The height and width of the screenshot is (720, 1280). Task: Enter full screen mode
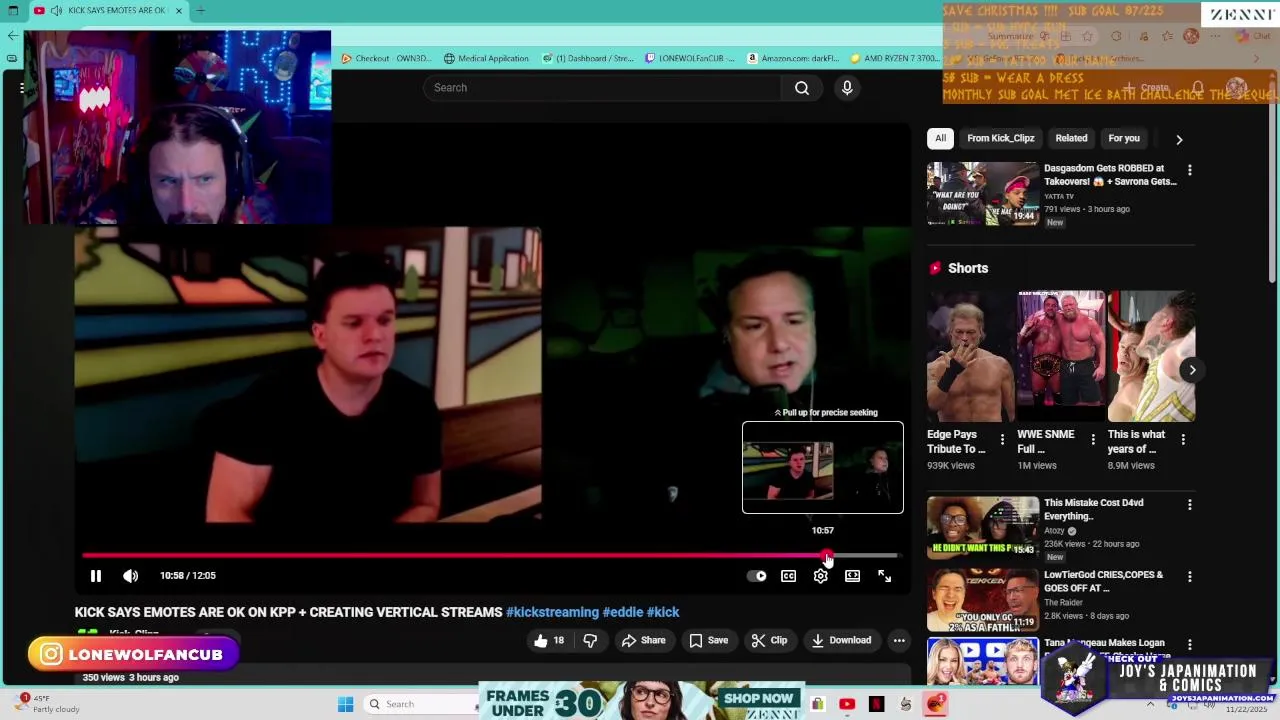884,576
